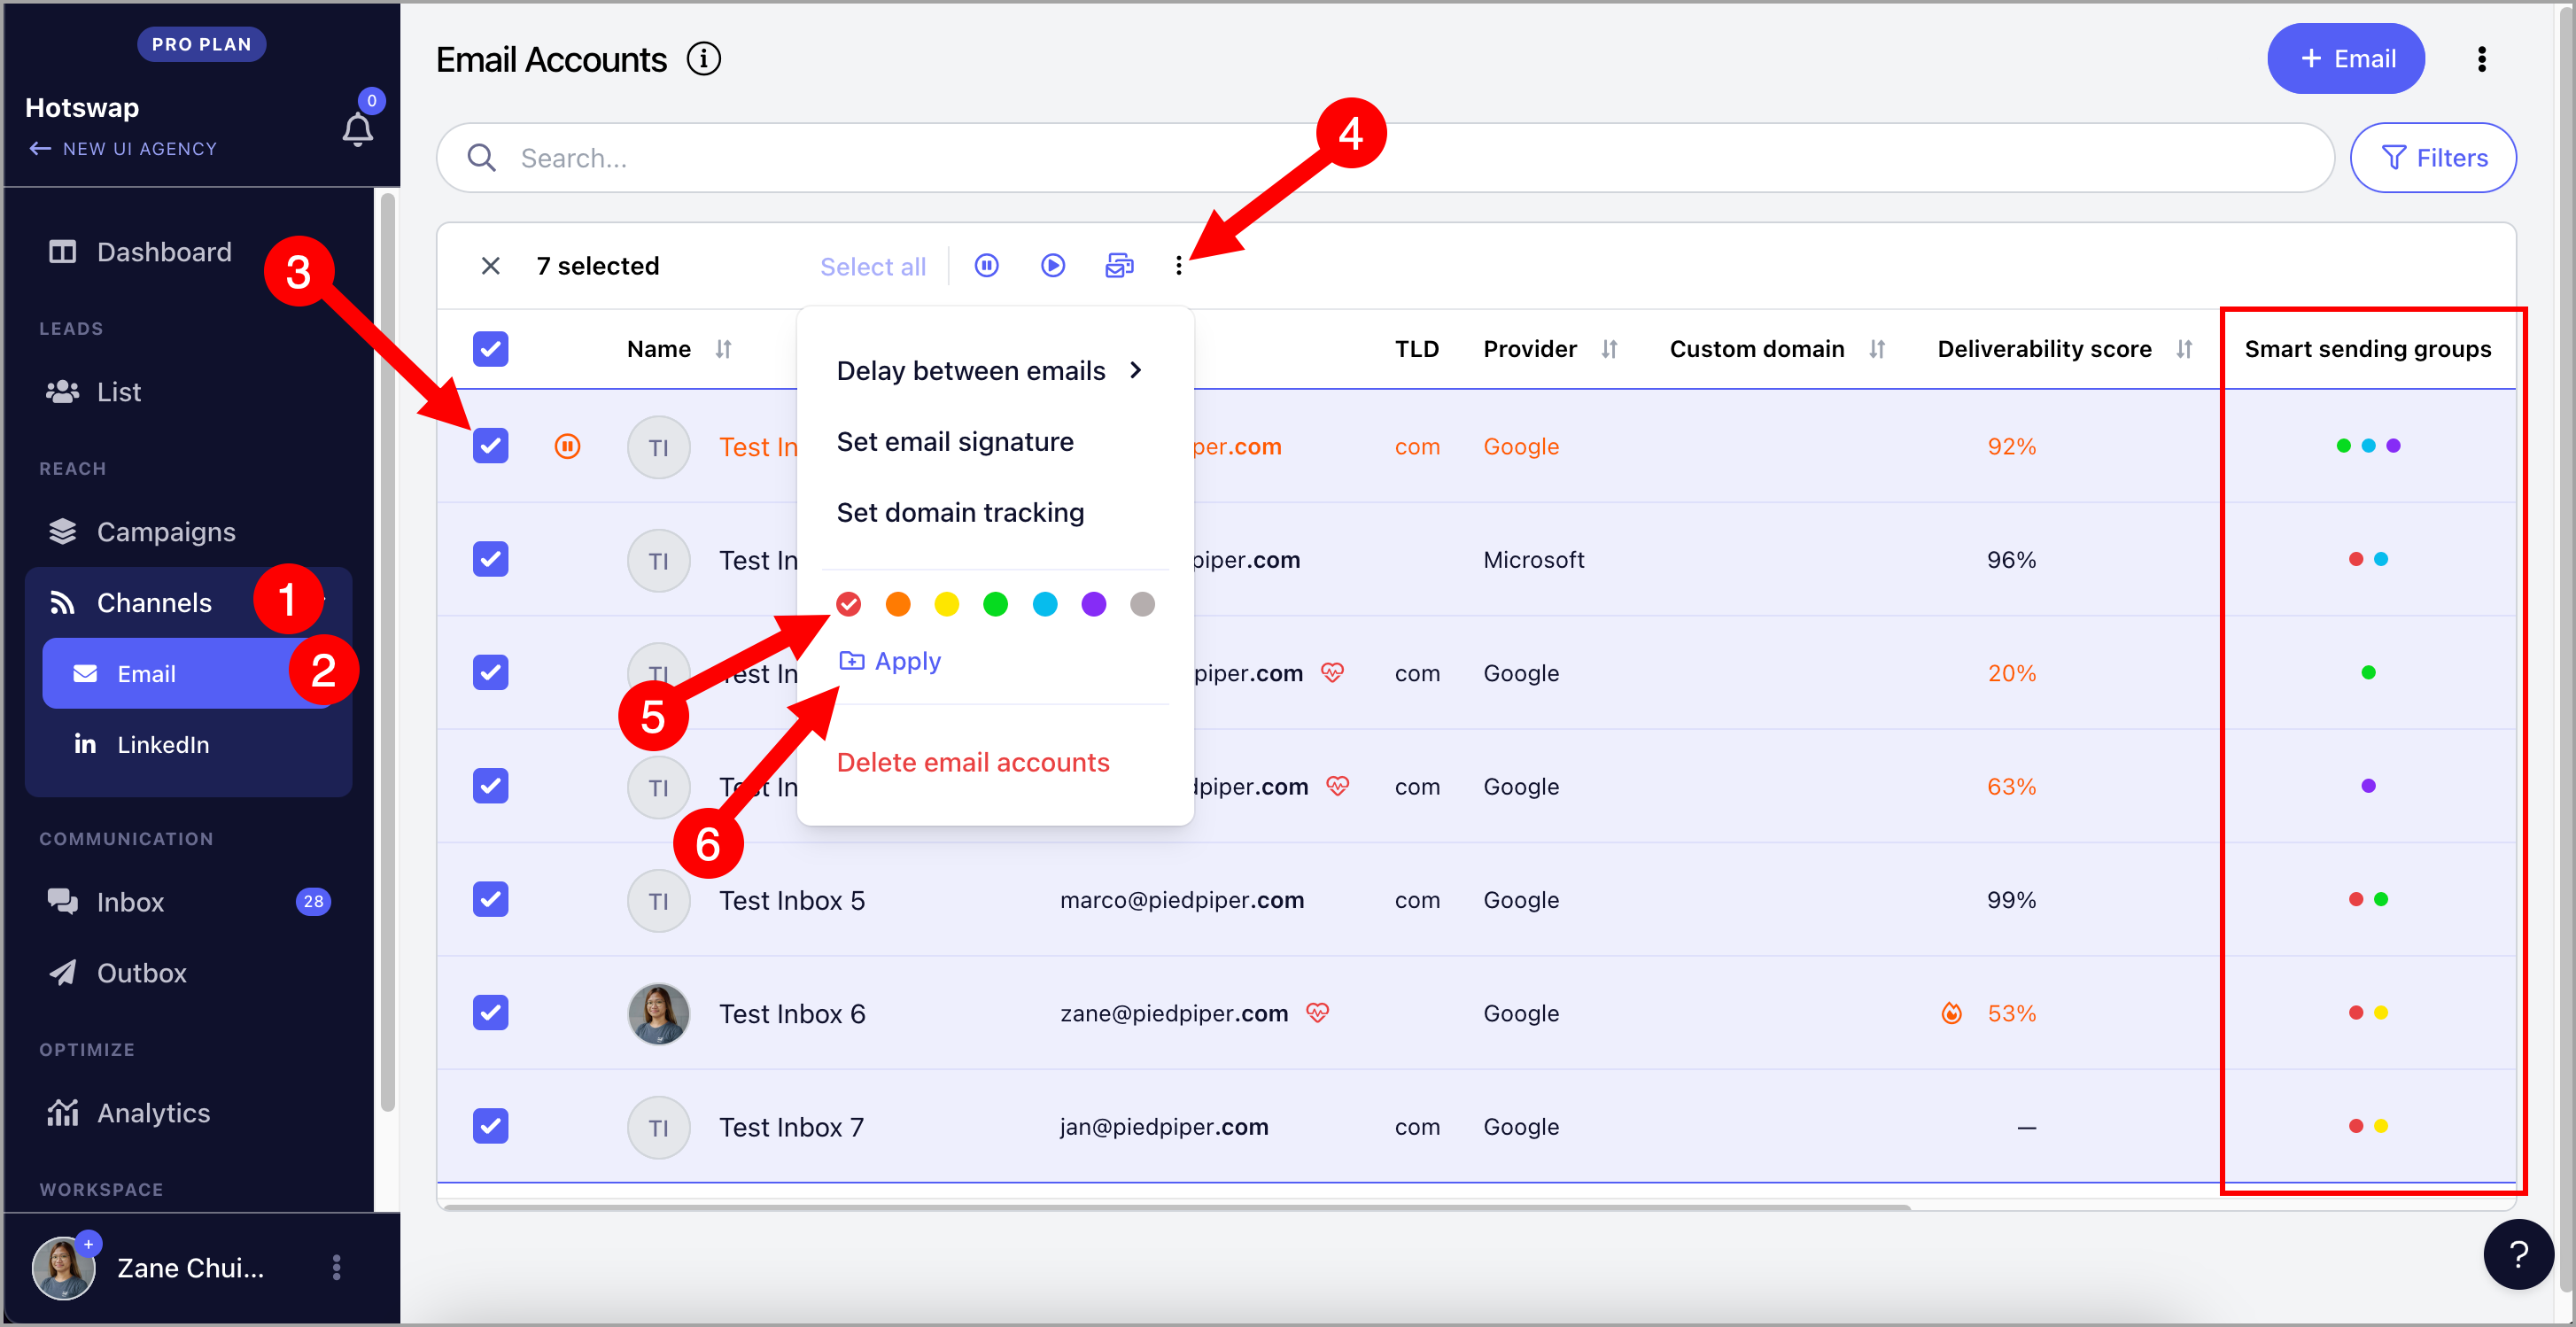
Task: Open the bulk actions three-dot menu
Action: pyautogui.click(x=1178, y=266)
